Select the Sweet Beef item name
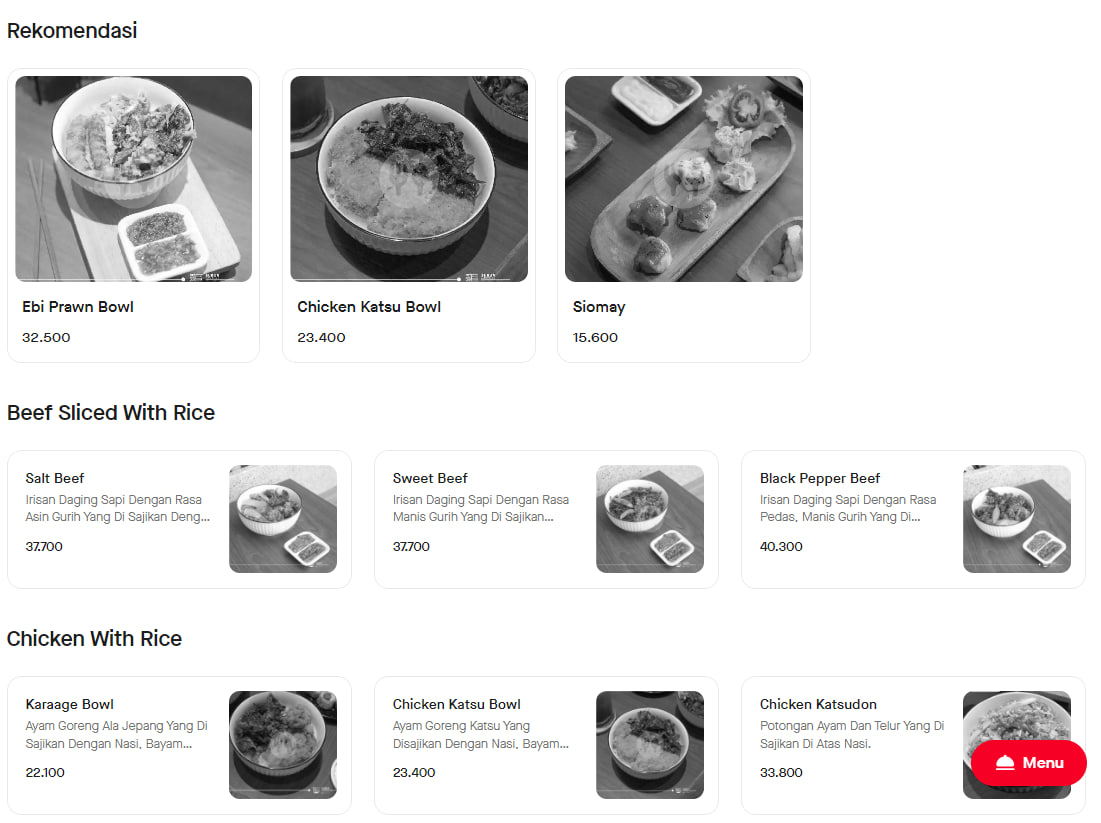Viewport: 1101px width, 823px height. click(x=430, y=478)
